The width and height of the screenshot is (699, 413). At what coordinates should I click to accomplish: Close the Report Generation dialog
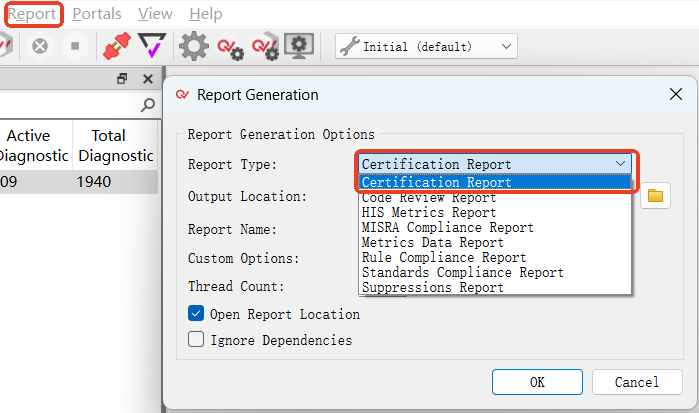click(x=676, y=94)
